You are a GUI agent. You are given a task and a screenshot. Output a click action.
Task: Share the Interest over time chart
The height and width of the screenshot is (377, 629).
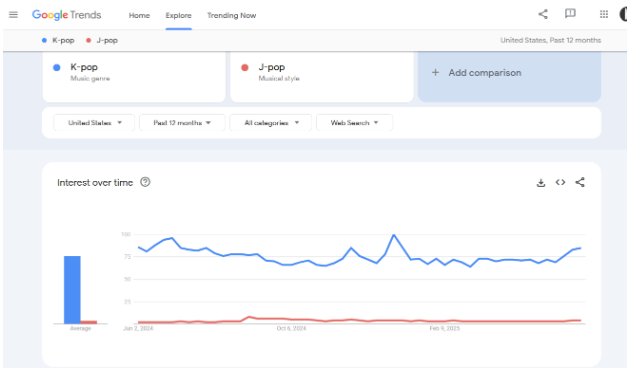pos(580,182)
